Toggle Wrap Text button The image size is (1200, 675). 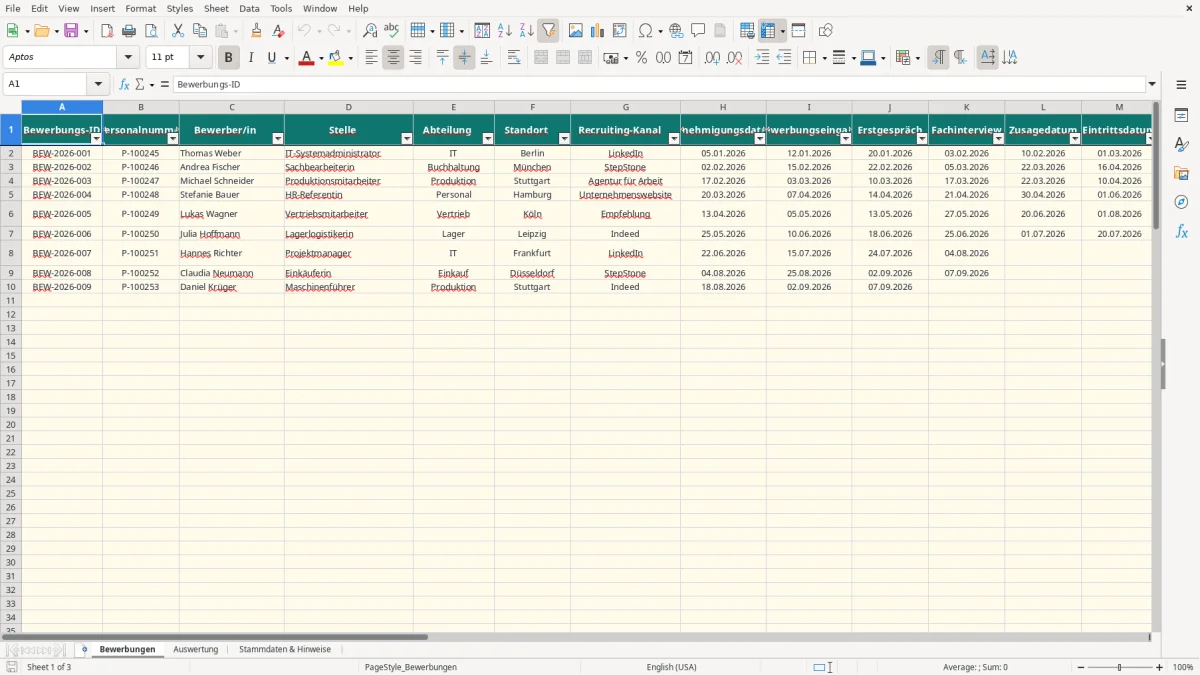(514, 58)
